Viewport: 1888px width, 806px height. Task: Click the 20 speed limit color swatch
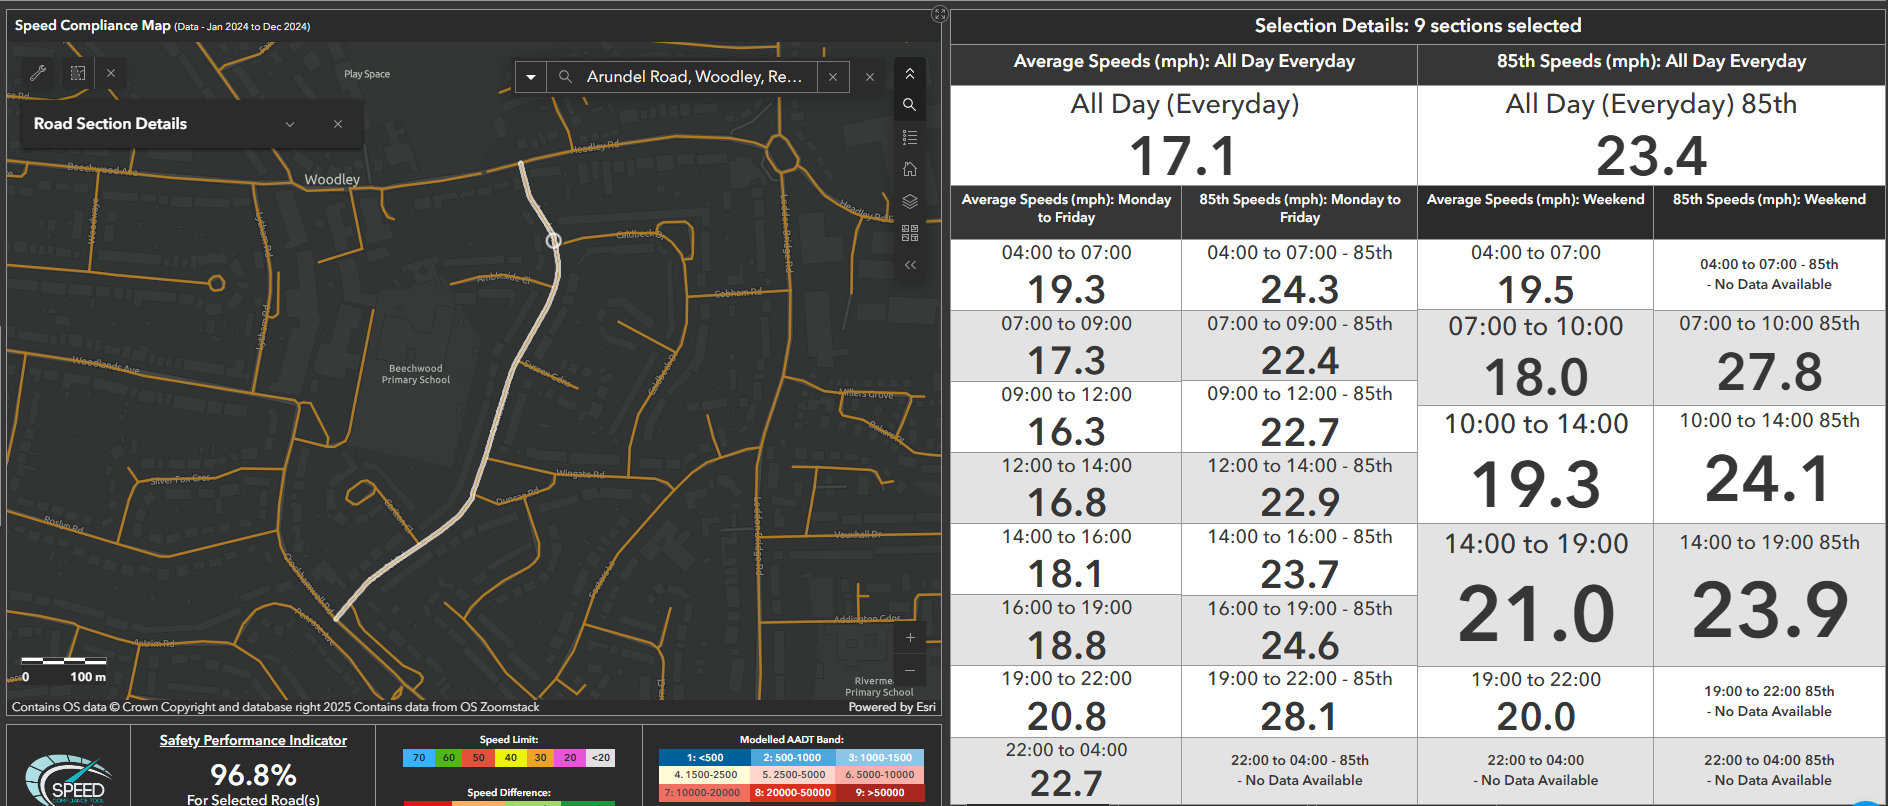570,758
